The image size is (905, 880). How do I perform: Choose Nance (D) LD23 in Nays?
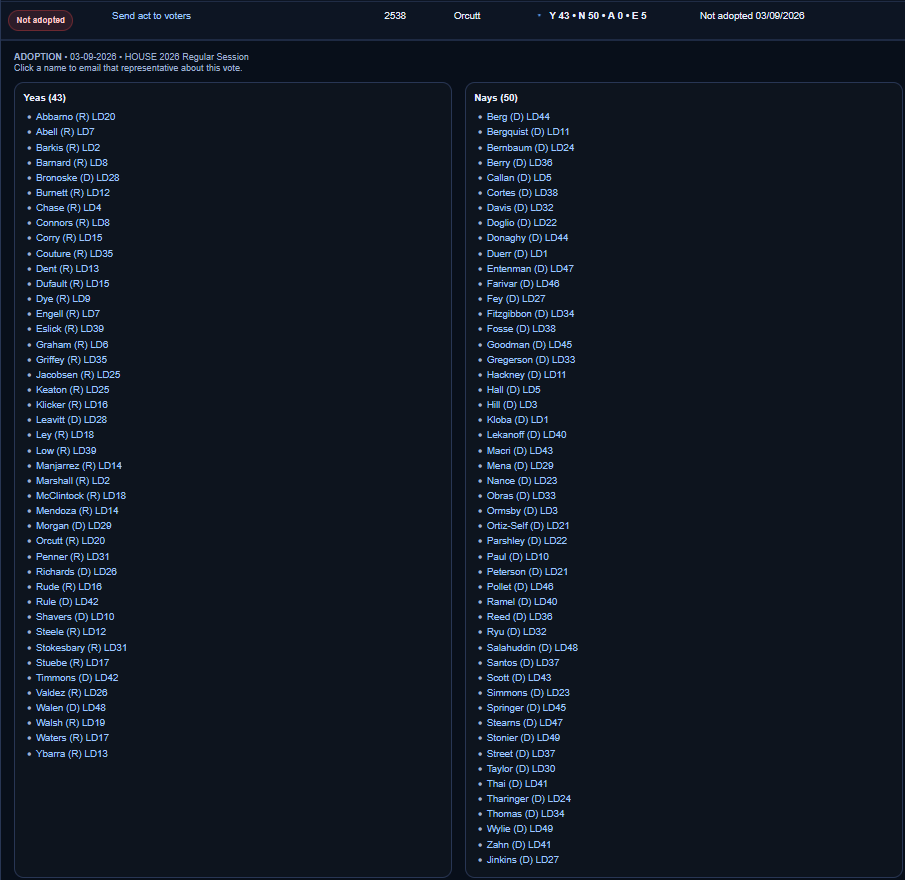522,481
